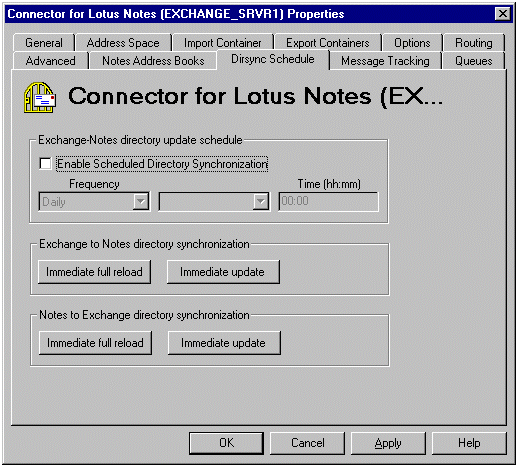Click the Apply button

tap(388, 443)
